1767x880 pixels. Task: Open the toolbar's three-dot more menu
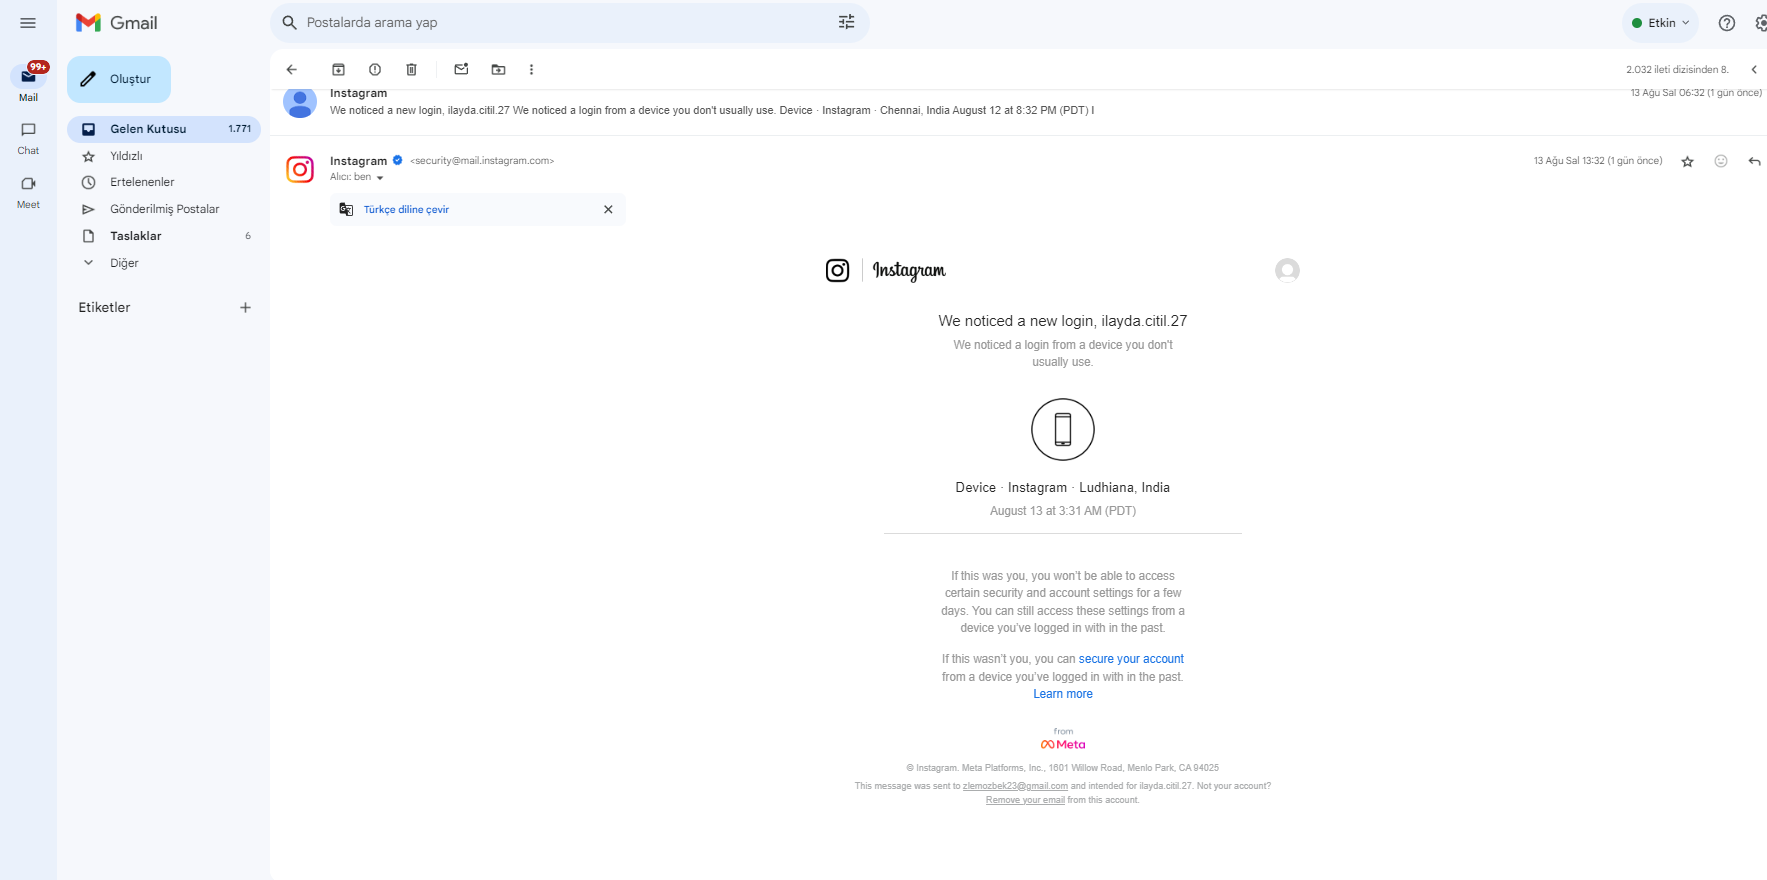[531, 70]
